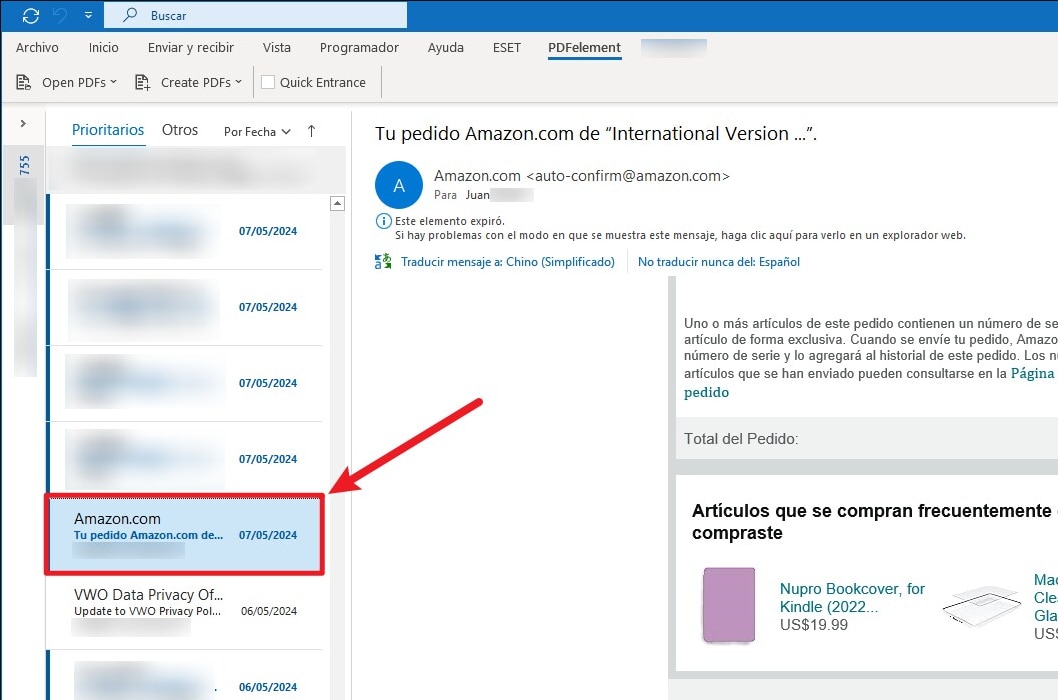
Task: Expand the folder pane chevron
Action: 23,124
